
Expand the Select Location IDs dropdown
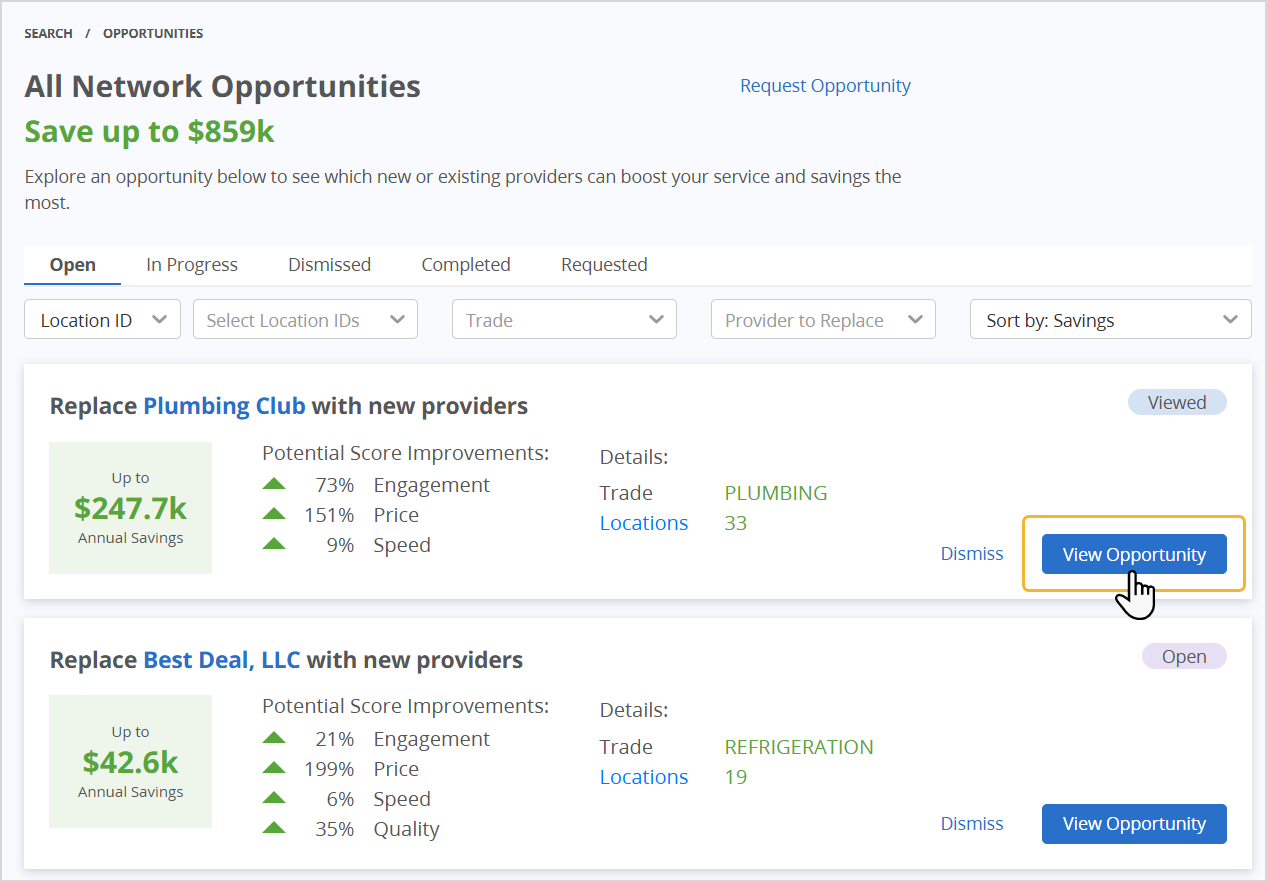pyautogui.click(x=304, y=320)
